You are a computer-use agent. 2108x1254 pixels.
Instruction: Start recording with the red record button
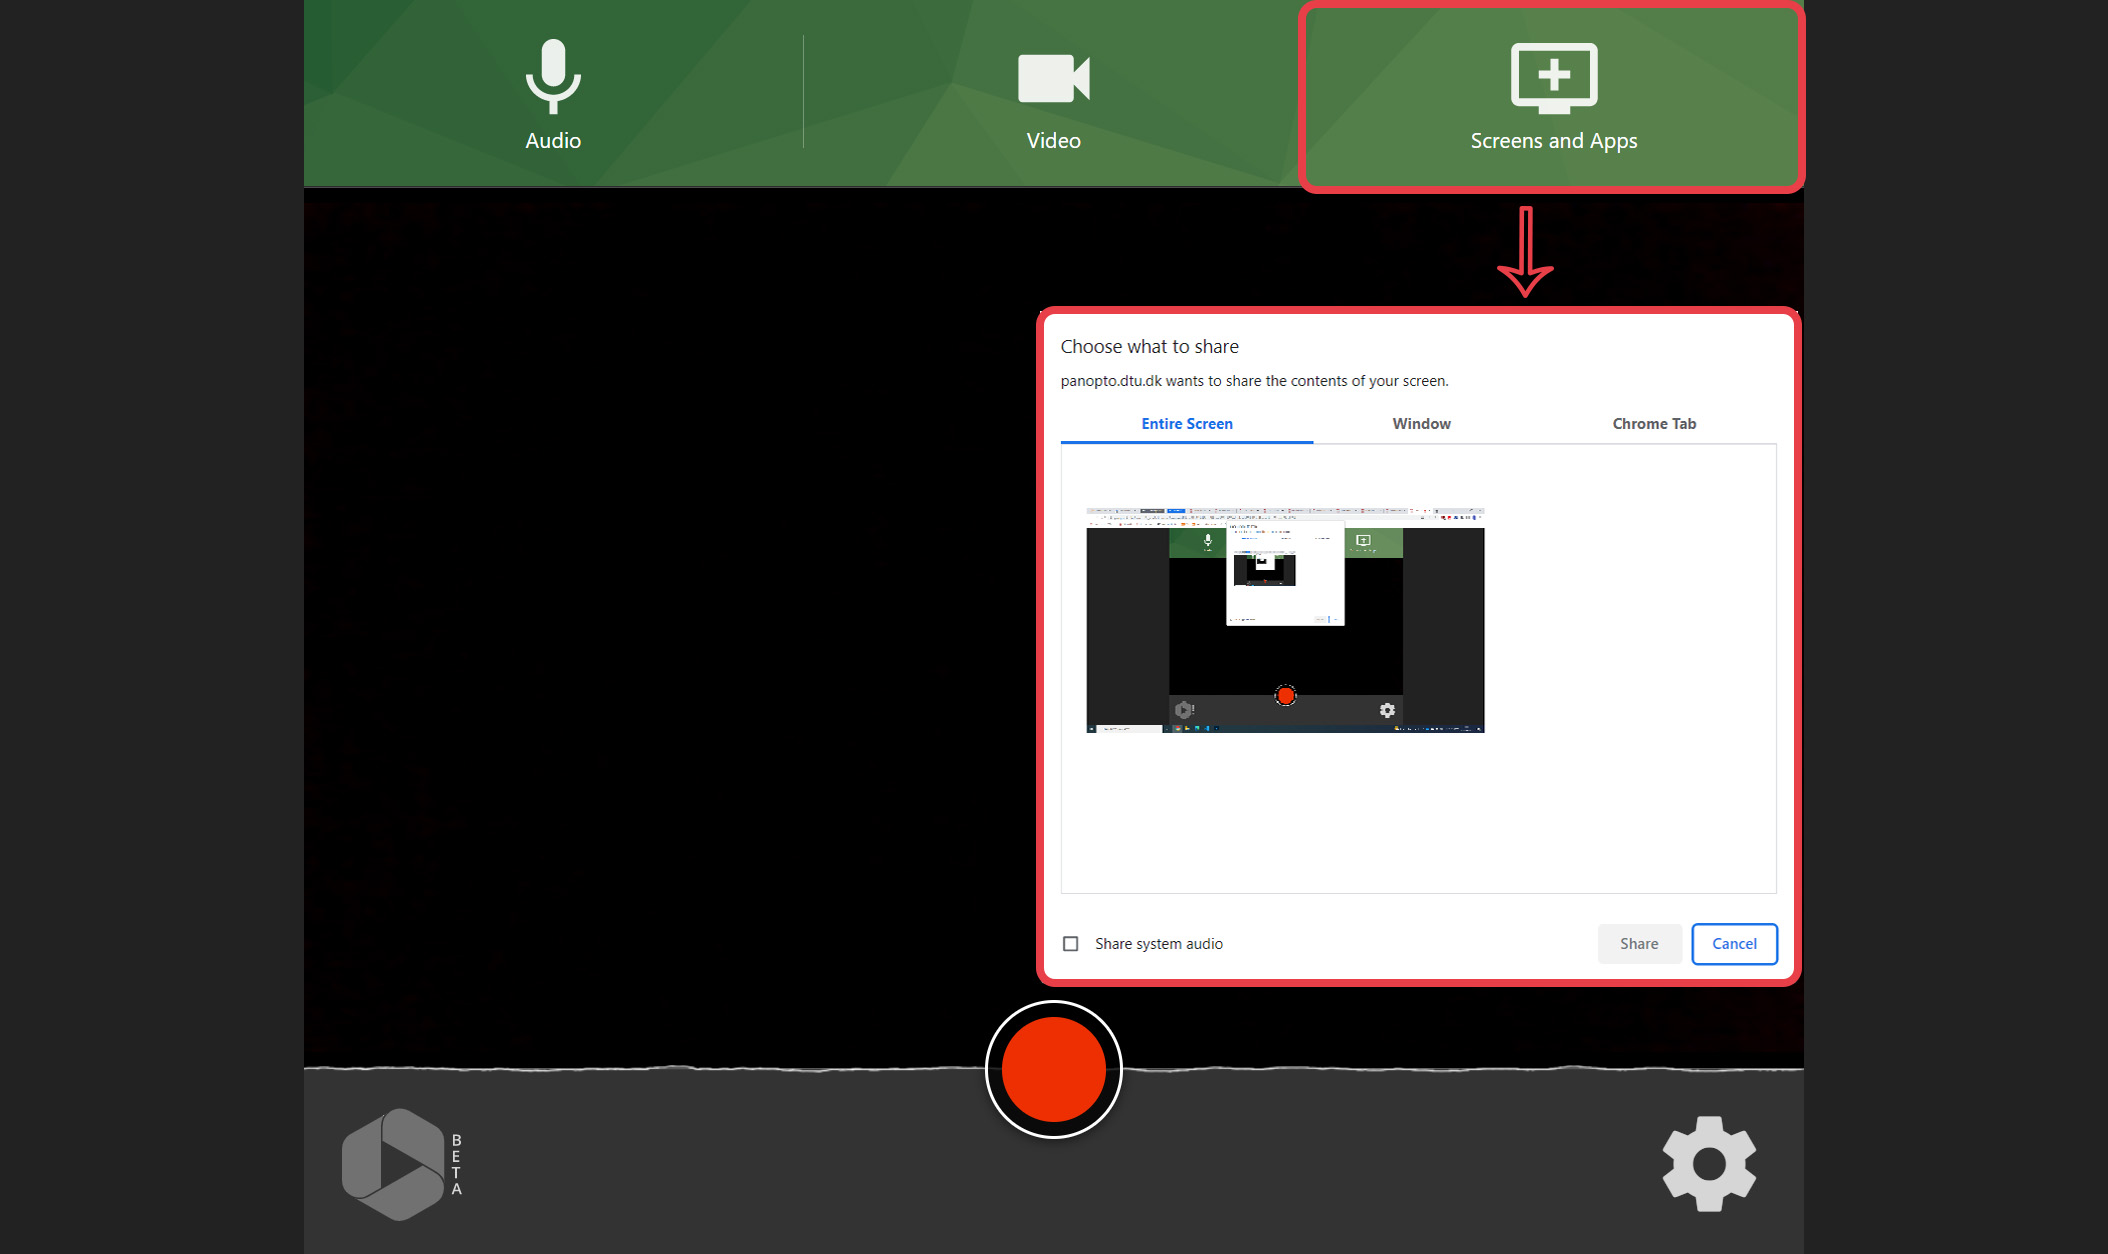click(x=1053, y=1069)
